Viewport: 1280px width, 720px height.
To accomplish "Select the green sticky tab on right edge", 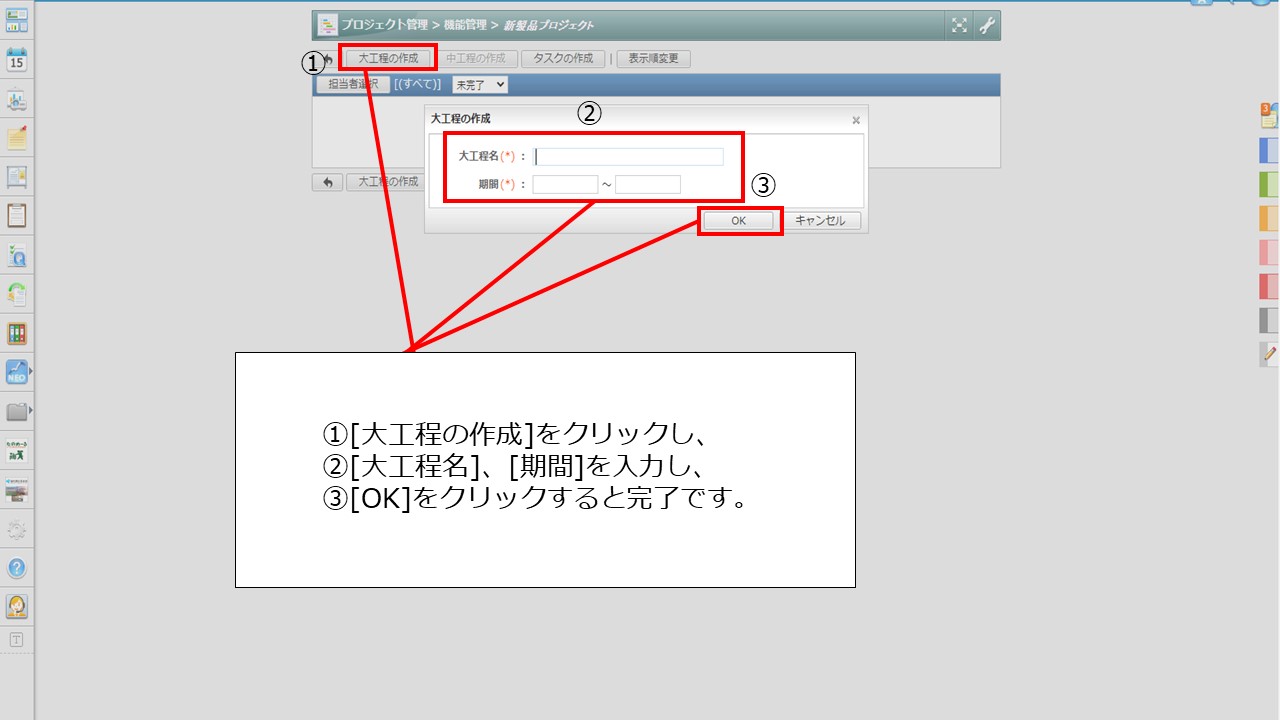I will point(1269,184).
